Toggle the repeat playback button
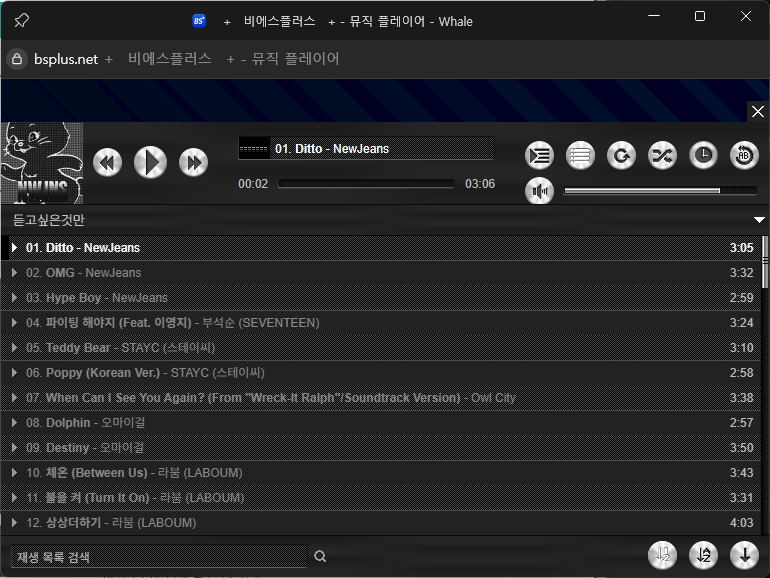 (621, 156)
